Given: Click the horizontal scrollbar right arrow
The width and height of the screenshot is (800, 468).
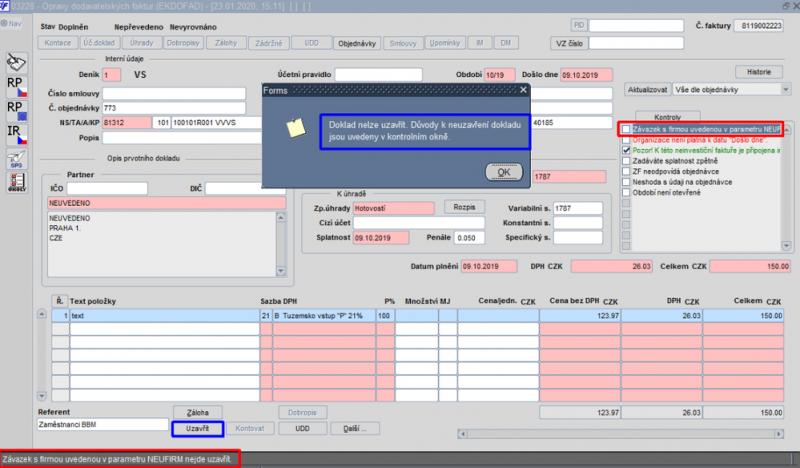Looking at the screenshot, I should (779, 434).
